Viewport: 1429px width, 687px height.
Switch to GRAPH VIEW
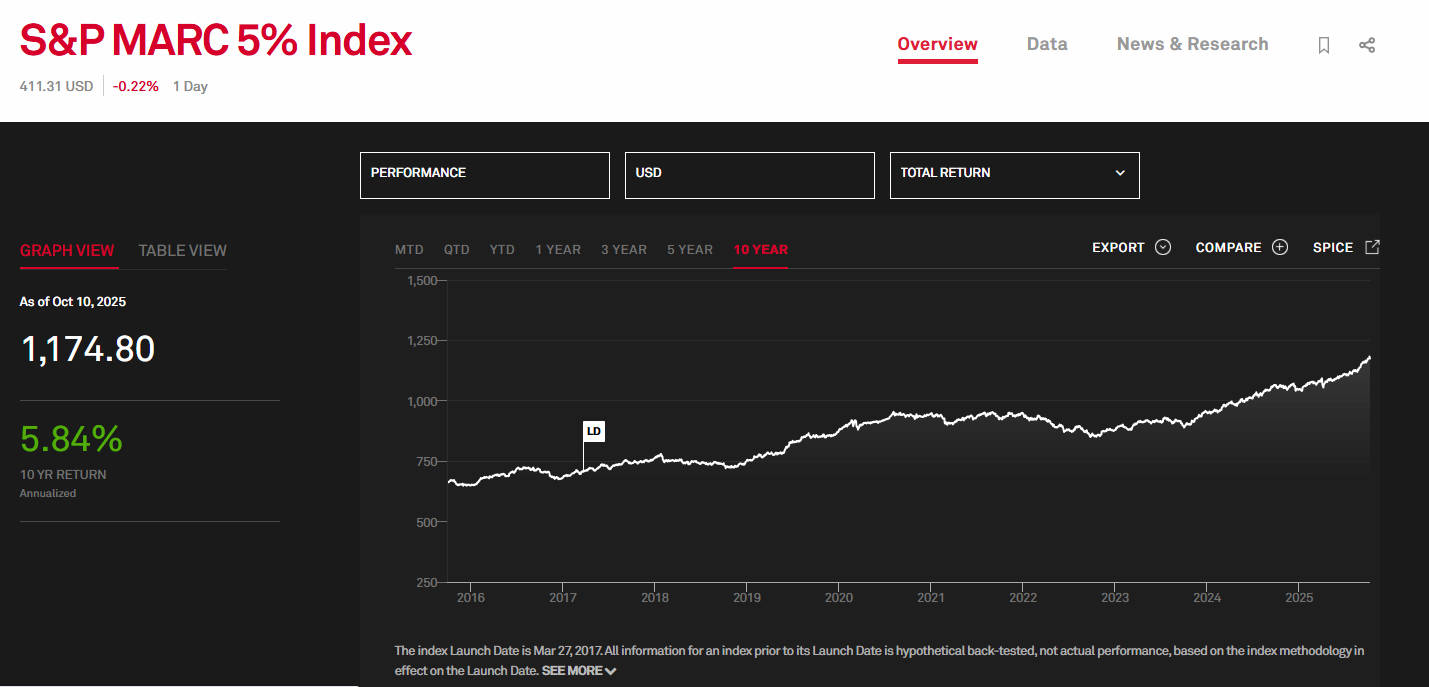tap(67, 250)
